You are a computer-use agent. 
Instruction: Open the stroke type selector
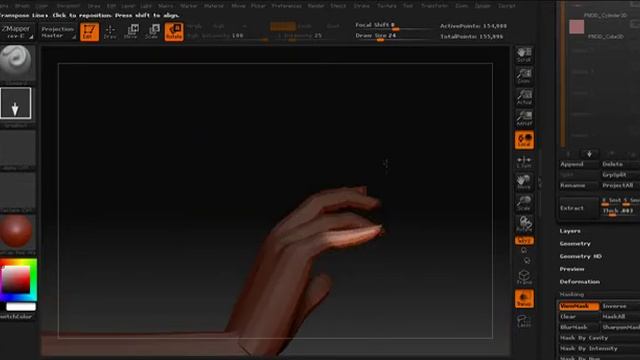(16, 104)
